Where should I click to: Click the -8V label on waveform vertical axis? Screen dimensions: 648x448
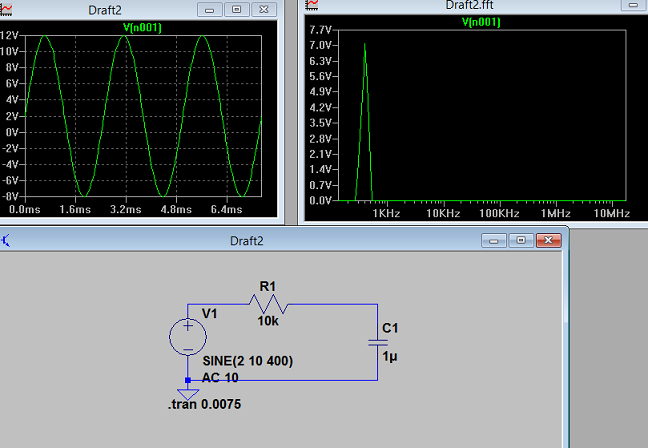(x=10, y=196)
